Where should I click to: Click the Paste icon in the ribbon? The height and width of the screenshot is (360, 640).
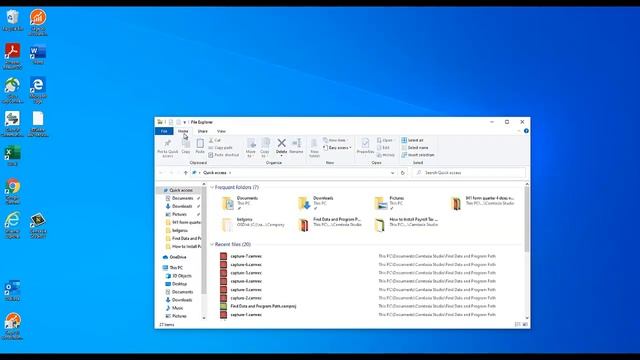tap(200, 146)
